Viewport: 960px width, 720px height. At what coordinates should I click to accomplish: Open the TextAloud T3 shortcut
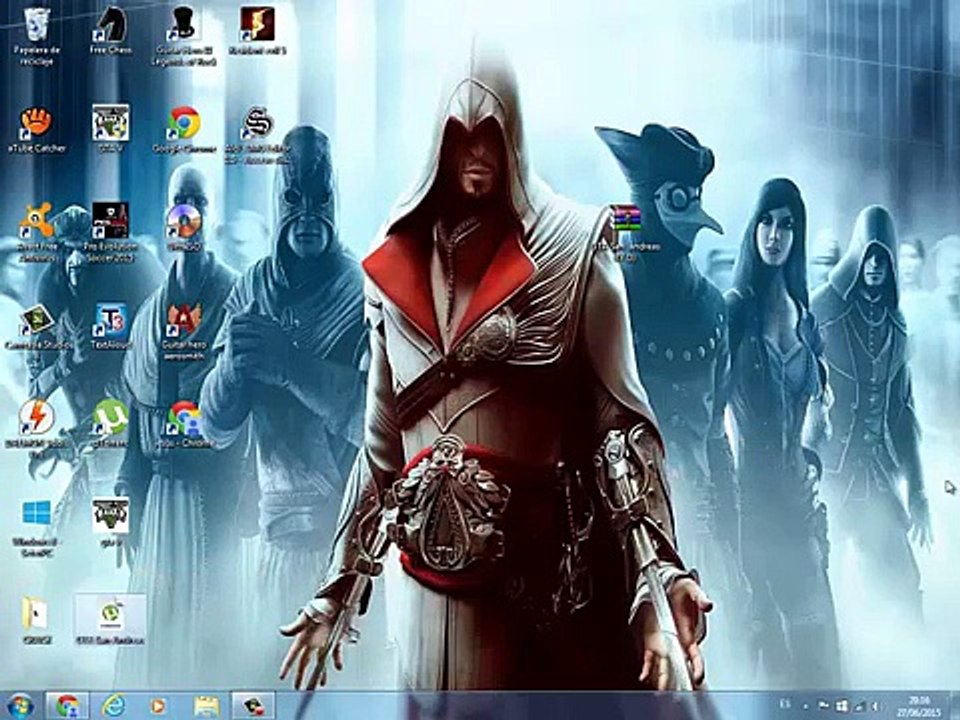(x=111, y=326)
